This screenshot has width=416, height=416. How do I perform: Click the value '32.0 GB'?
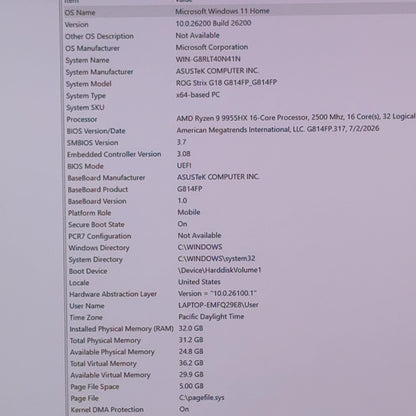[191, 328]
